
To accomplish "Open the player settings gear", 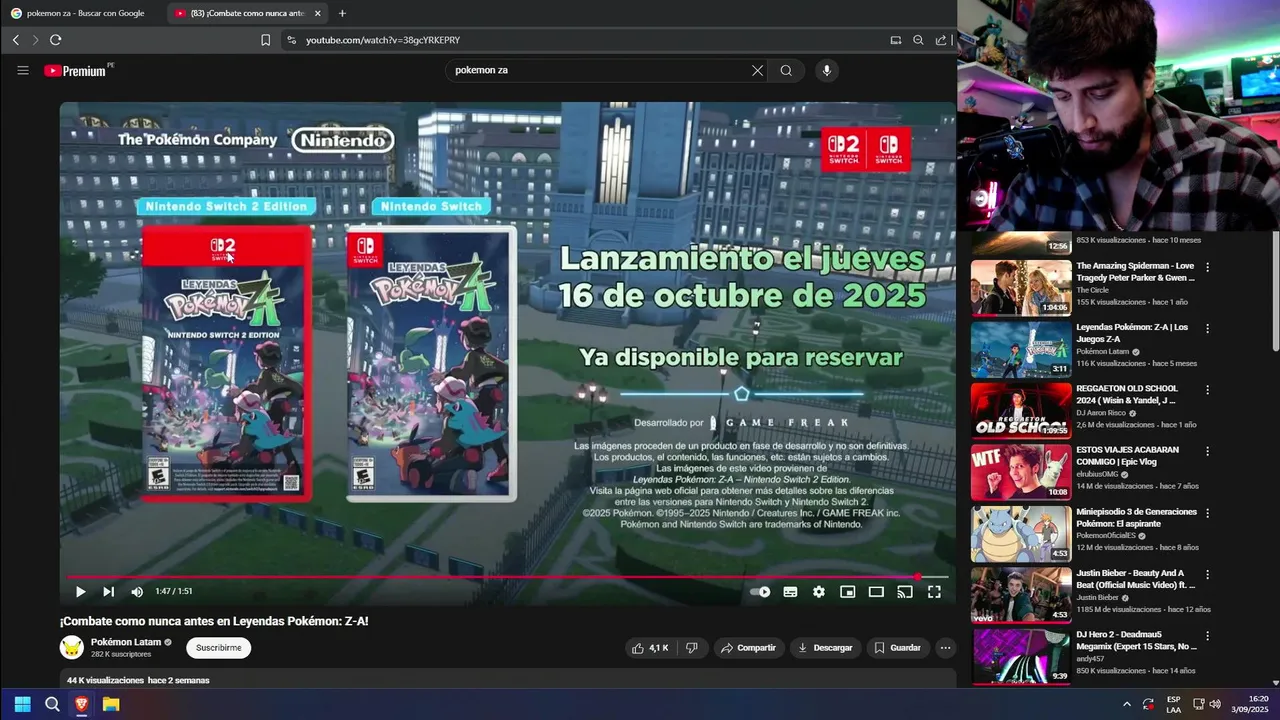I will (x=819, y=592).
